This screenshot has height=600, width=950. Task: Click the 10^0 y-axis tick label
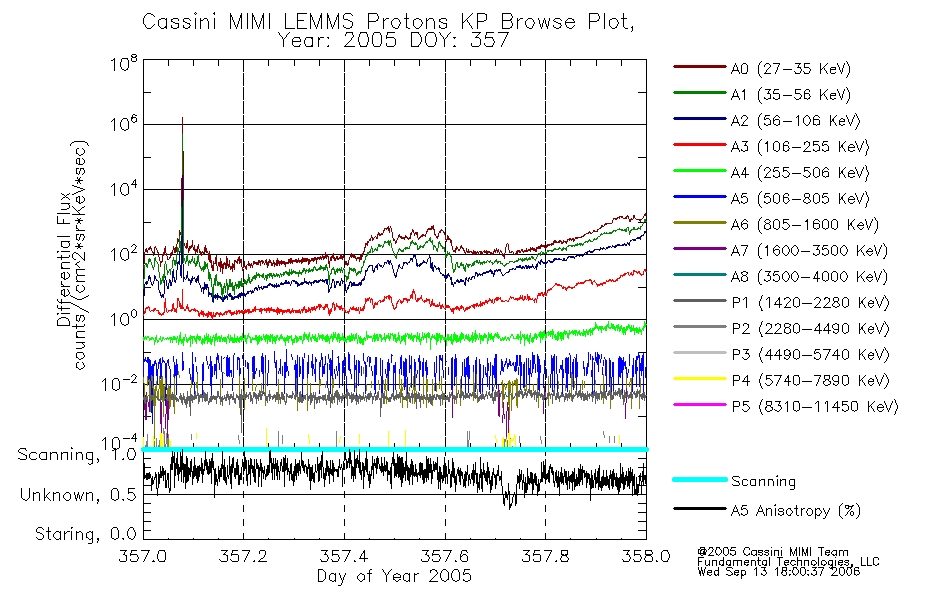point(124,319)
